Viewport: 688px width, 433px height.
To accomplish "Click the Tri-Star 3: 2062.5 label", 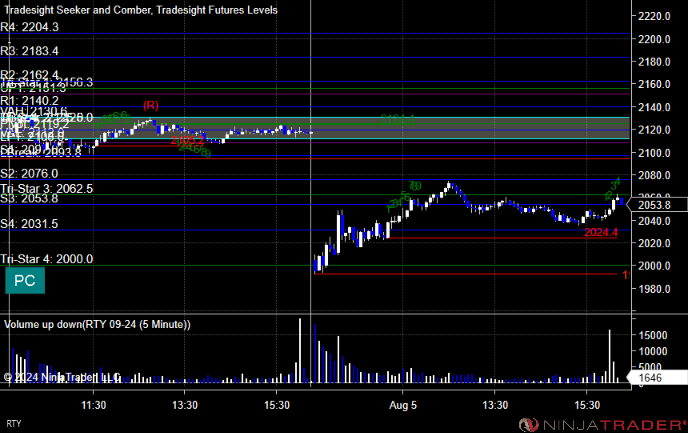I will [47, 189].
